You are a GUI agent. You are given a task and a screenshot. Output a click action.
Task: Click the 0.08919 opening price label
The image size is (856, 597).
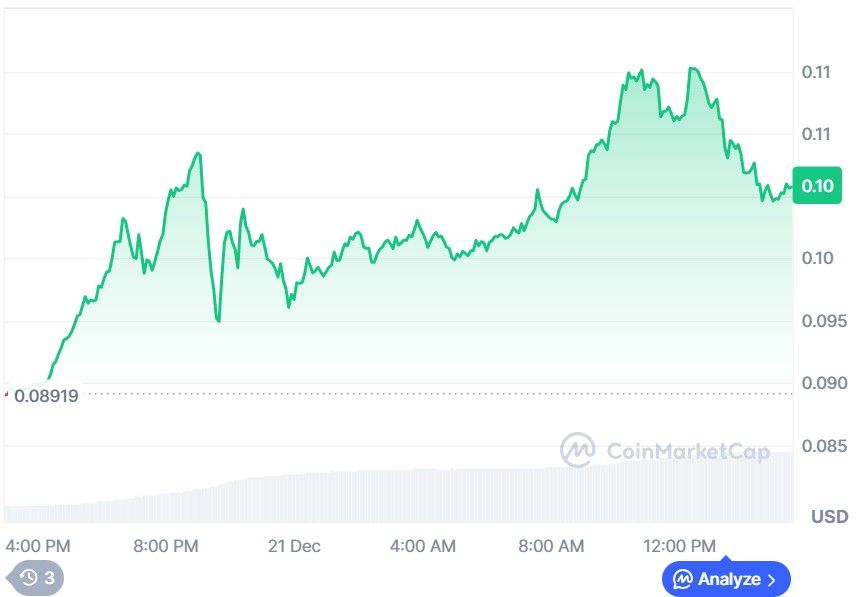click(45, 395)
